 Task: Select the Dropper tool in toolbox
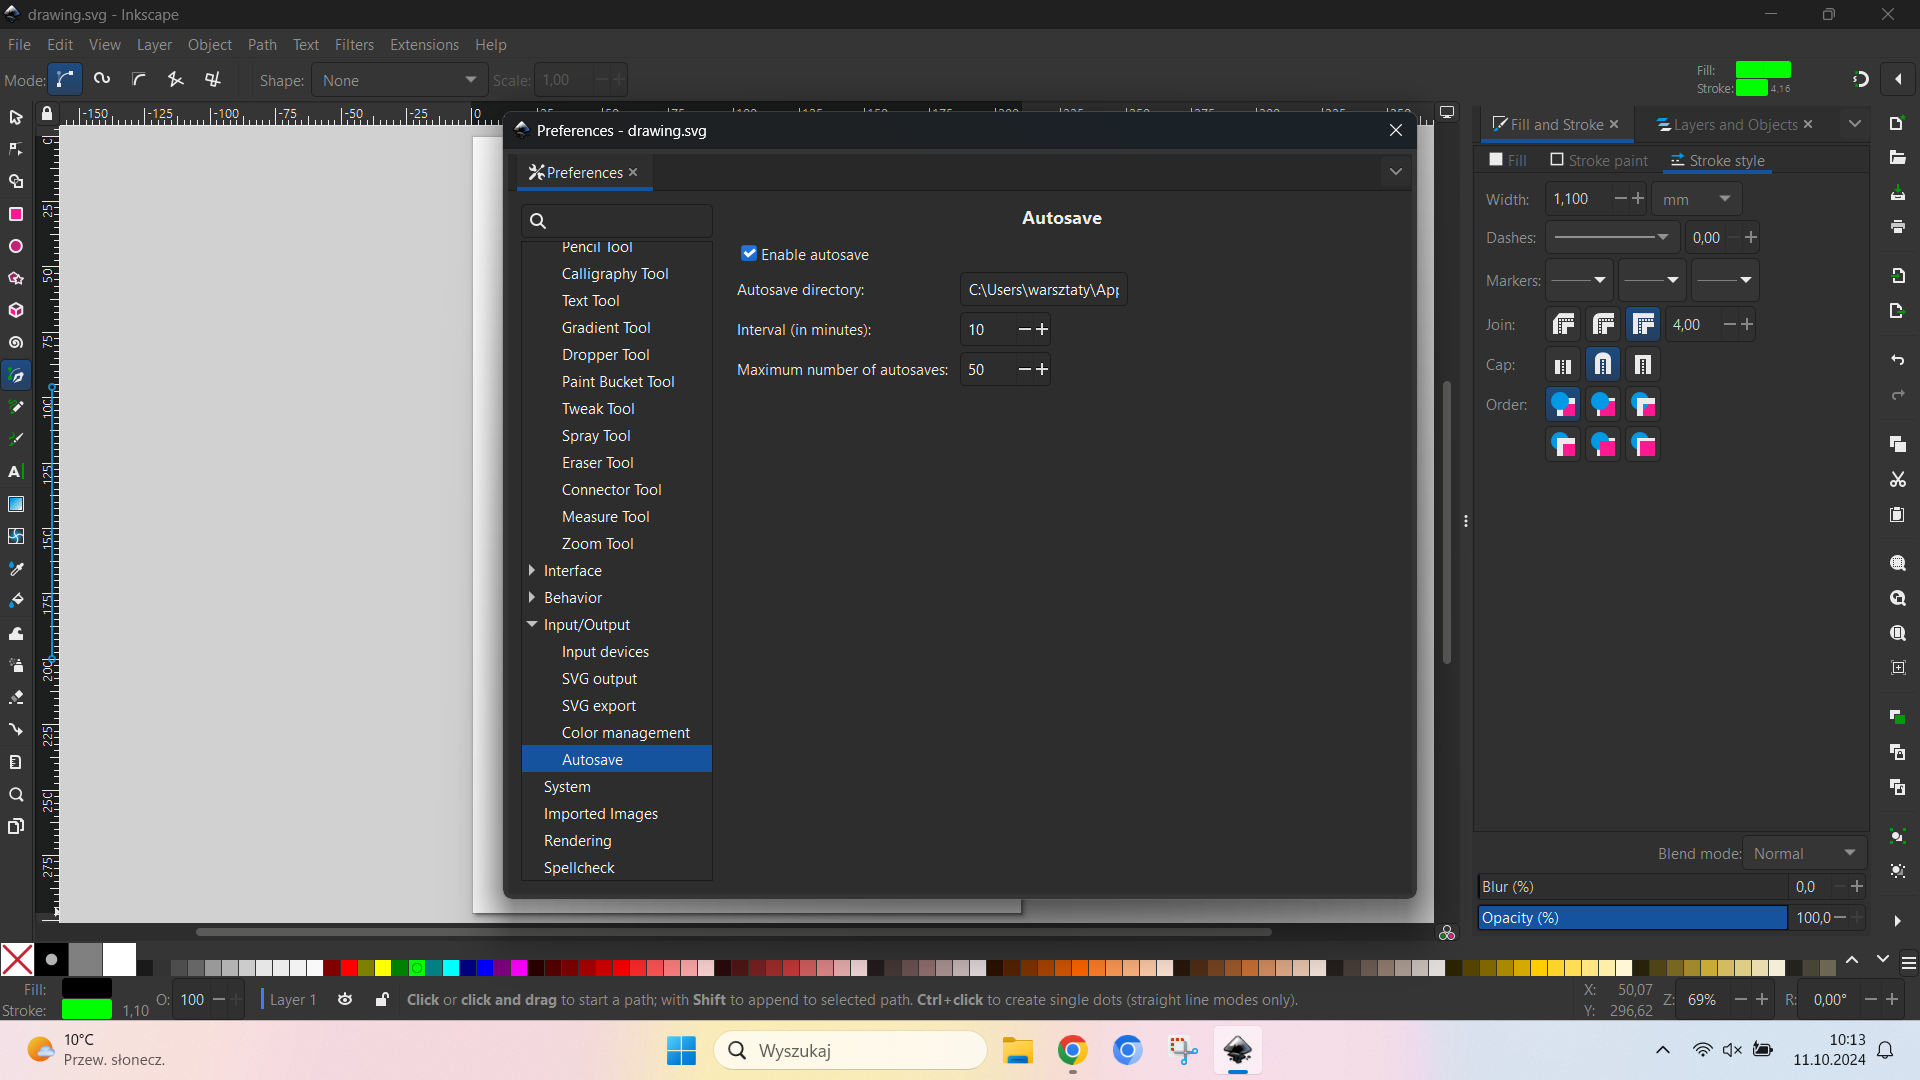16,569
